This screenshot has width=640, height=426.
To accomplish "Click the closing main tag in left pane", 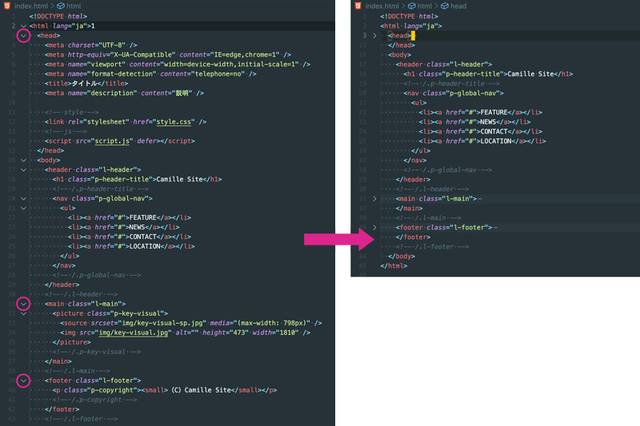I will (58, 362).
